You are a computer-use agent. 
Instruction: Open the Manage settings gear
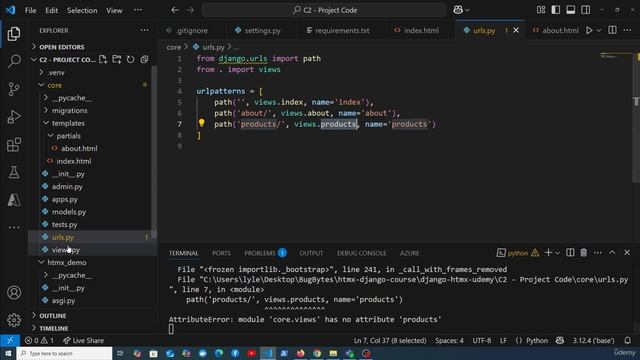[x=14, y=320]
